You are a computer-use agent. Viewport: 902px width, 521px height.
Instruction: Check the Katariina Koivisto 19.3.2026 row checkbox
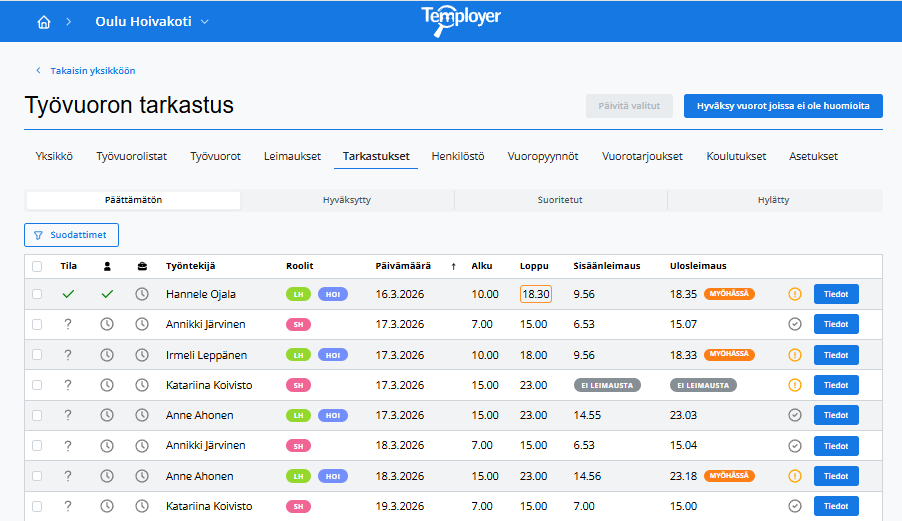click(x=37, y=507)
